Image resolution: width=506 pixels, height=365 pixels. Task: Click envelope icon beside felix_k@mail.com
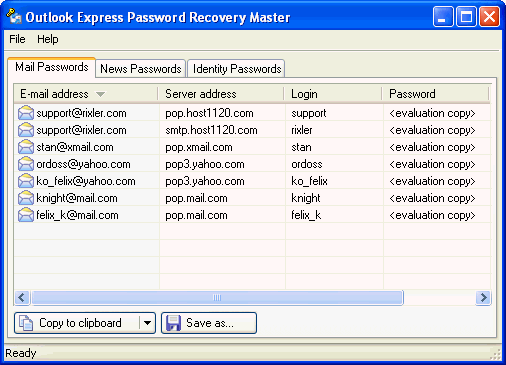coord(26,215)
